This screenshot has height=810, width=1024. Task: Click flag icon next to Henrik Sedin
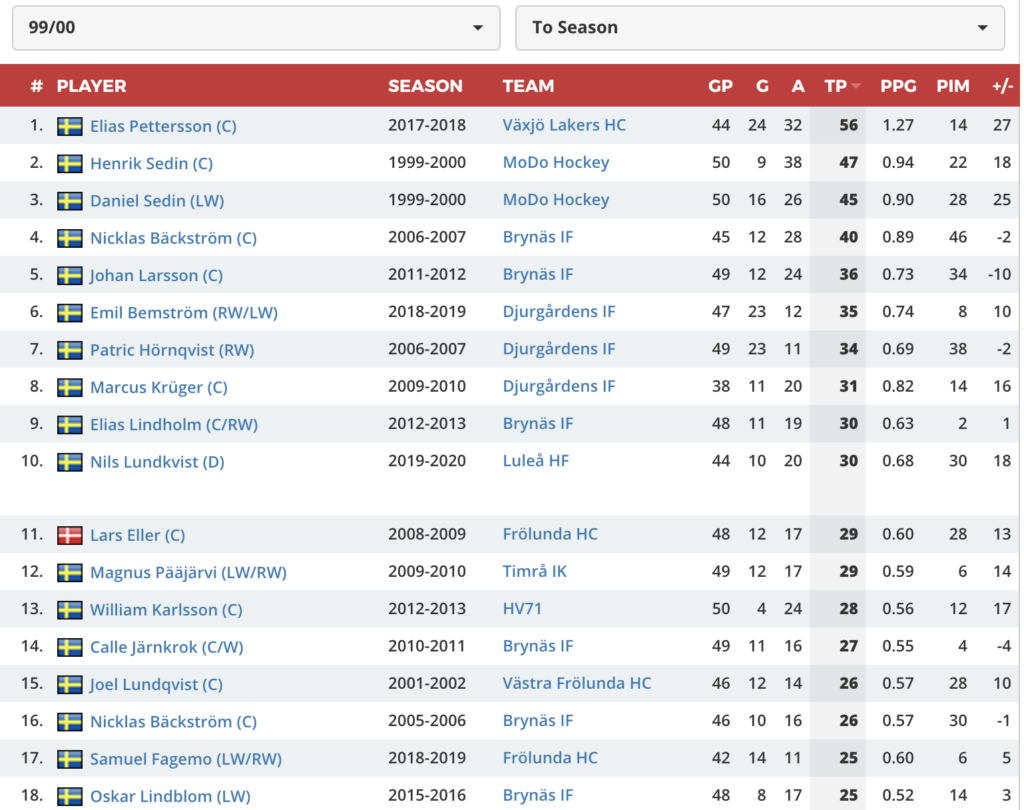click(69, 163)
